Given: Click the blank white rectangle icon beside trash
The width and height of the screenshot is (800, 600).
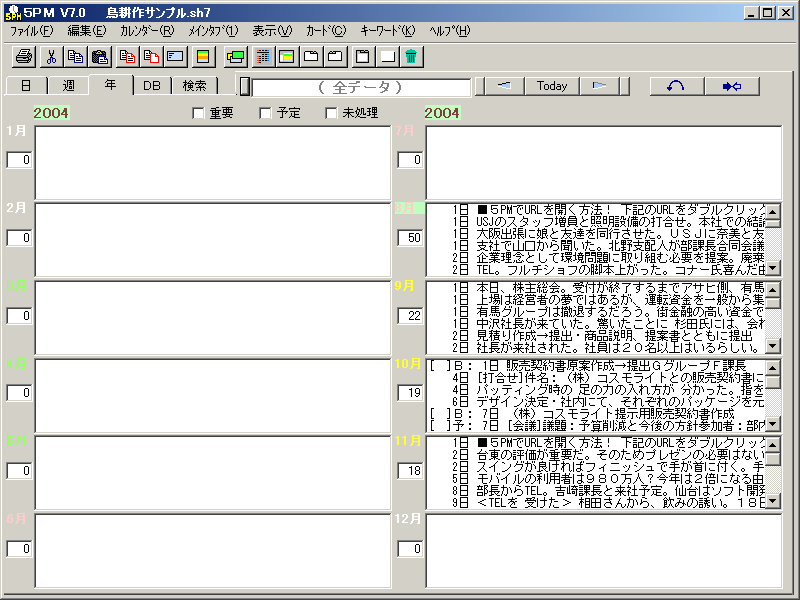Looking at the screenshot, I should (x=388, y=57).
